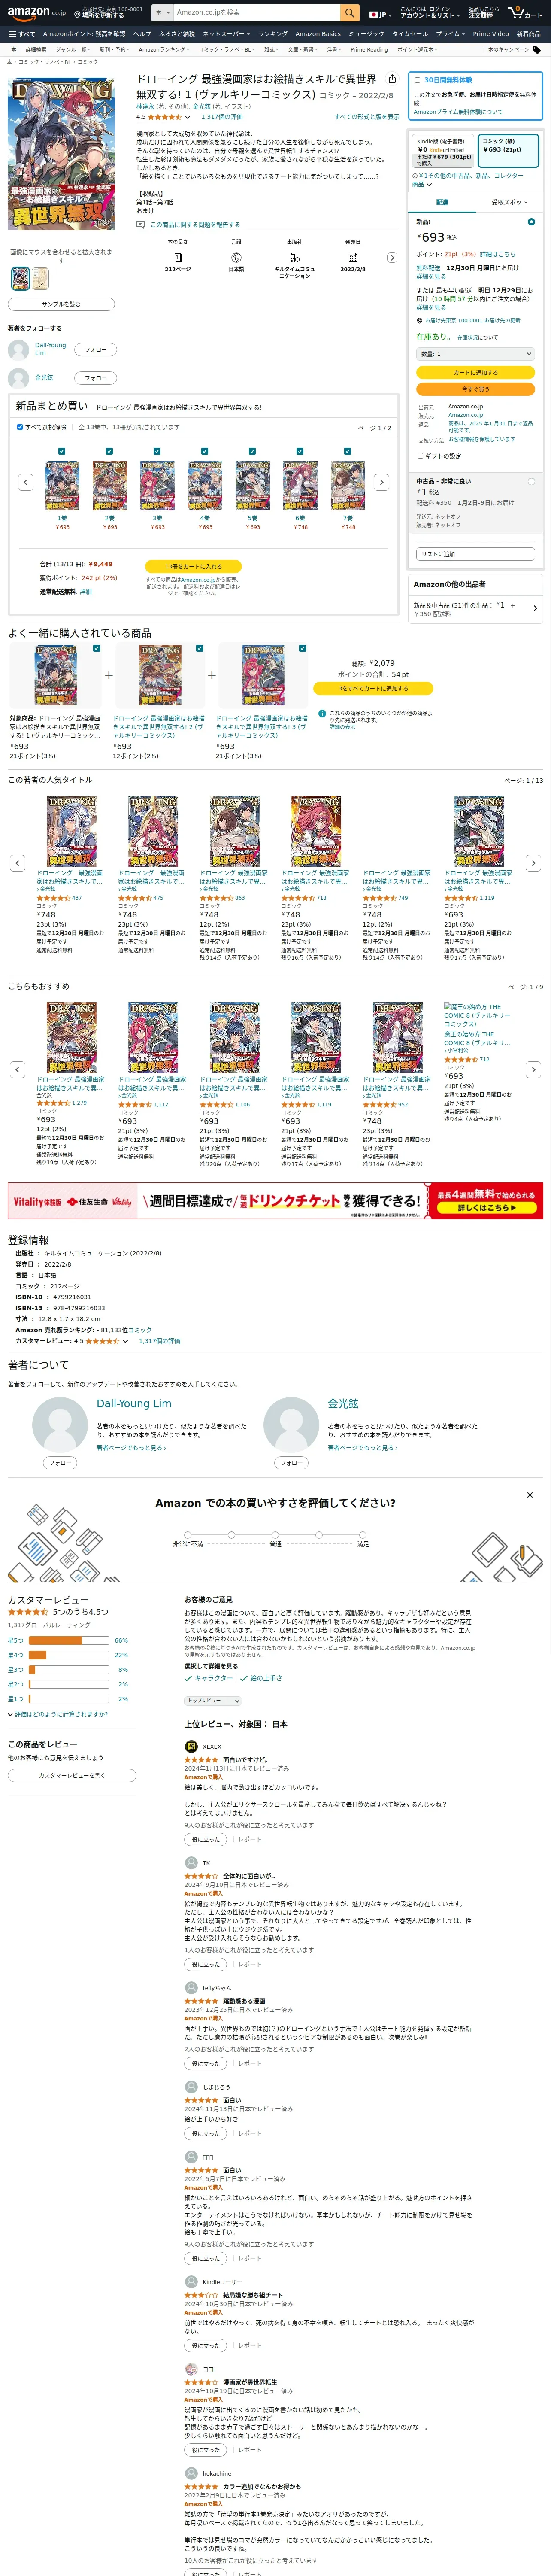Click the next arrow in bulk purchase carousel

coord(381,482)
